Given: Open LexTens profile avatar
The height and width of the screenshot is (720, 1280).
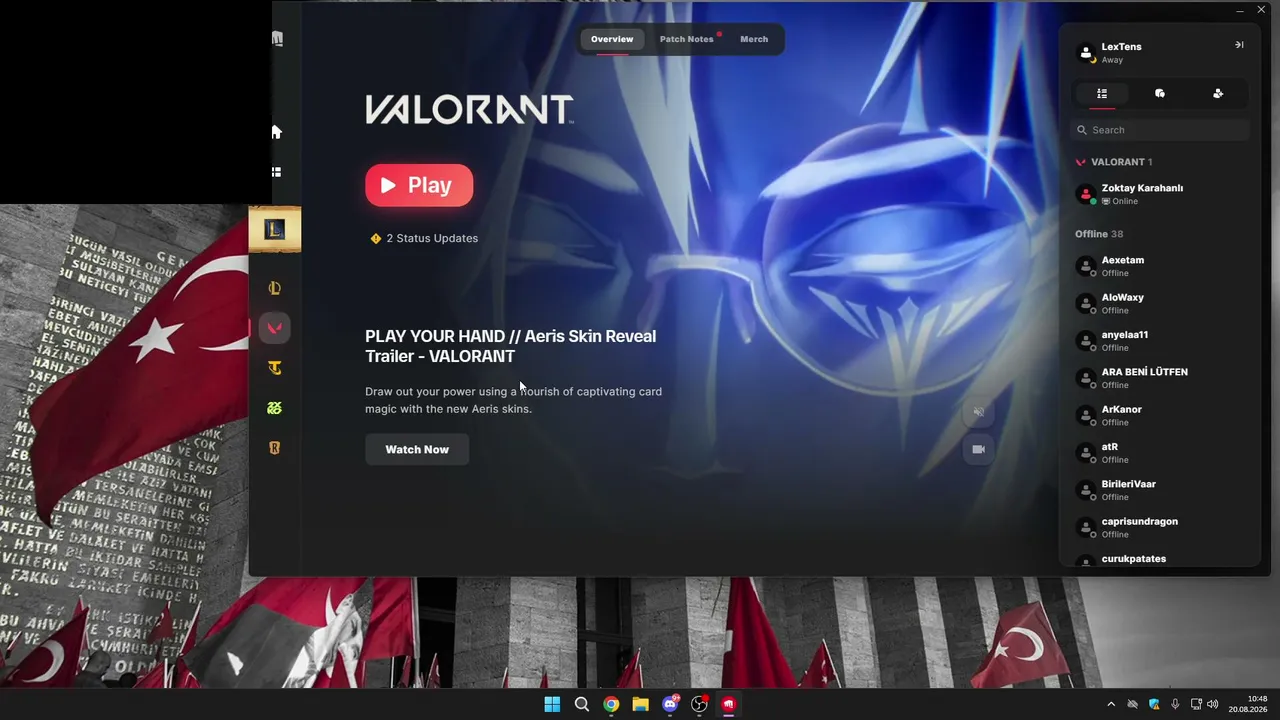Looking at the screenshot, I should tap(1086, 53).
